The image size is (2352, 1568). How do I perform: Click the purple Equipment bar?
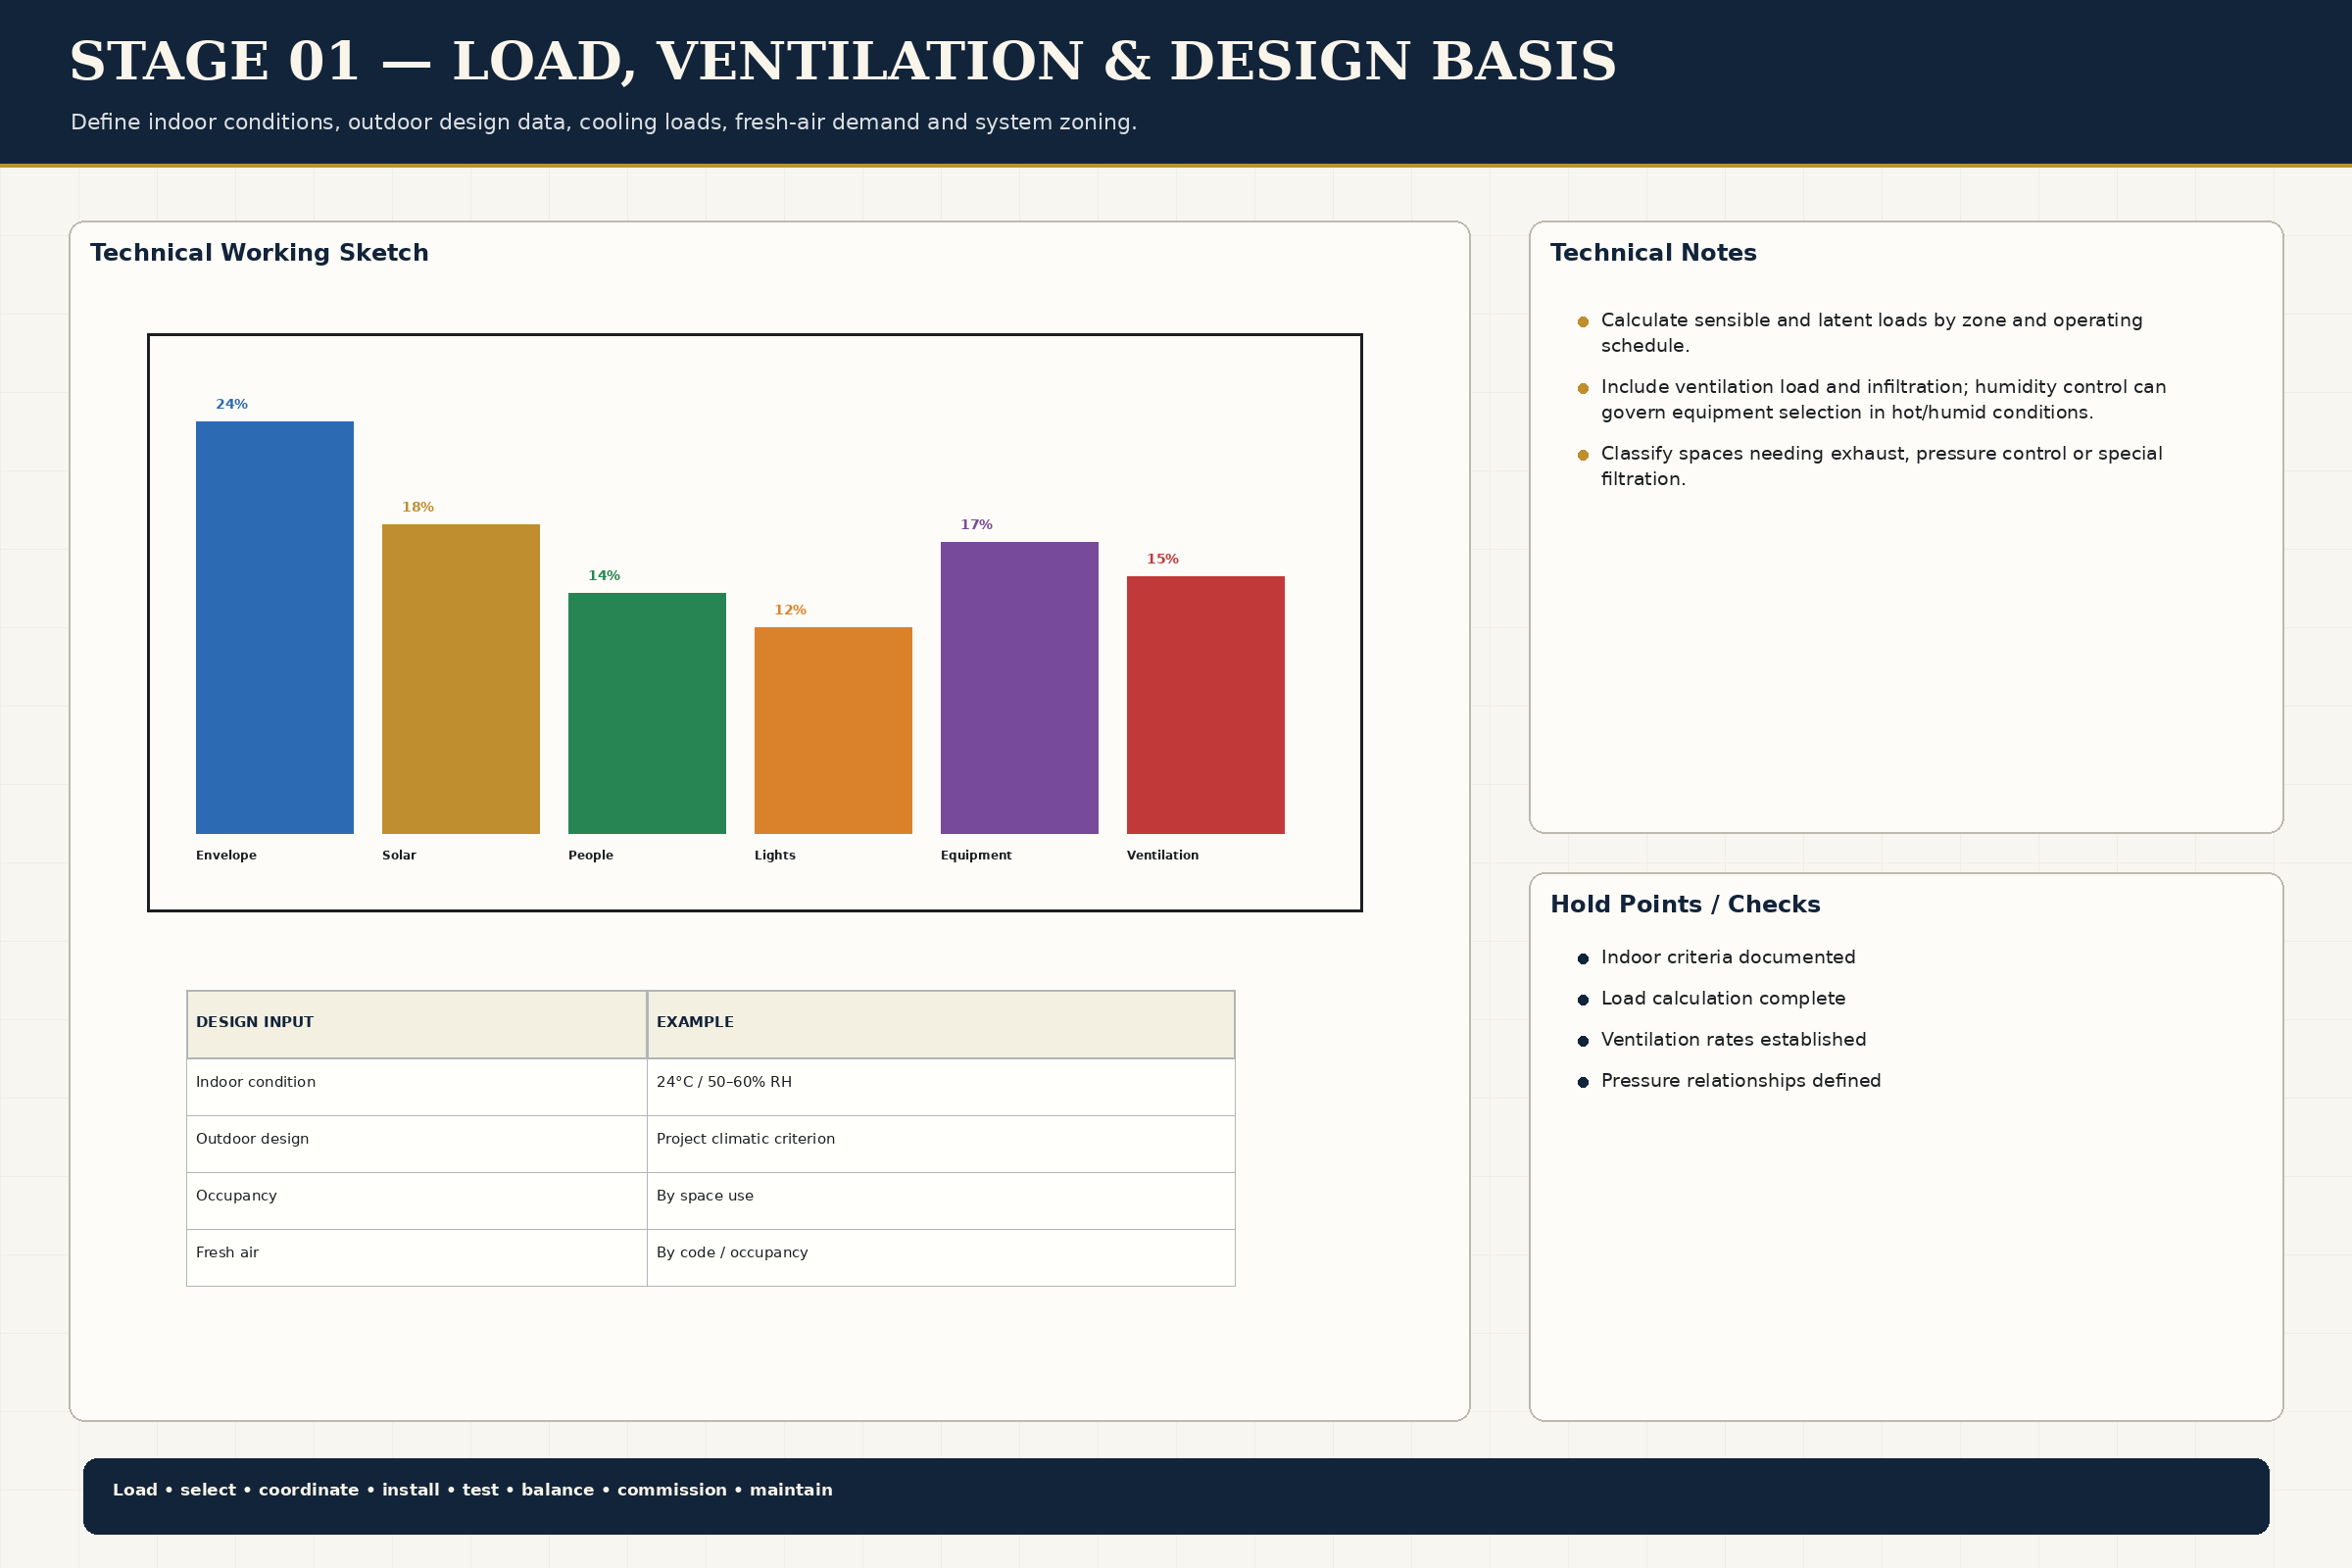click(1019, 688)
